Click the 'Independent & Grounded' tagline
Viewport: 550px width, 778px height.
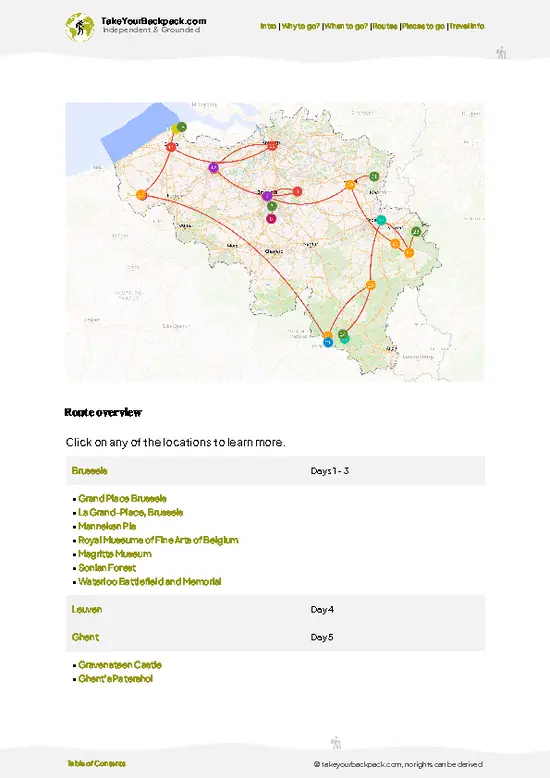pos(151,30)
